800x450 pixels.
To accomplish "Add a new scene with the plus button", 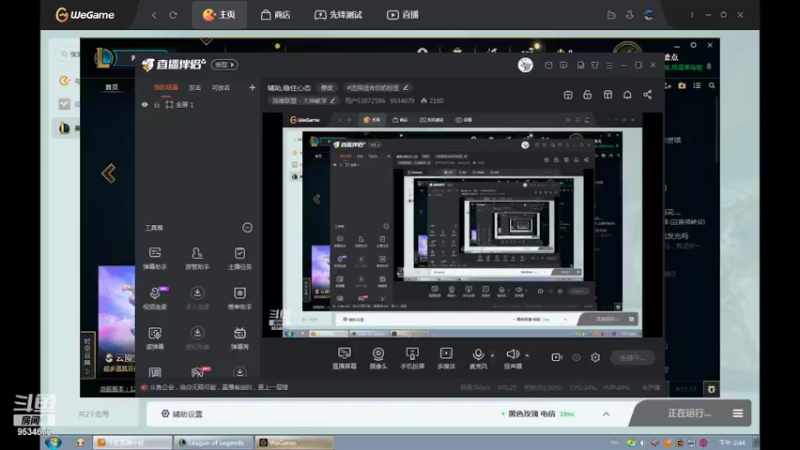I will click(252, 88).
